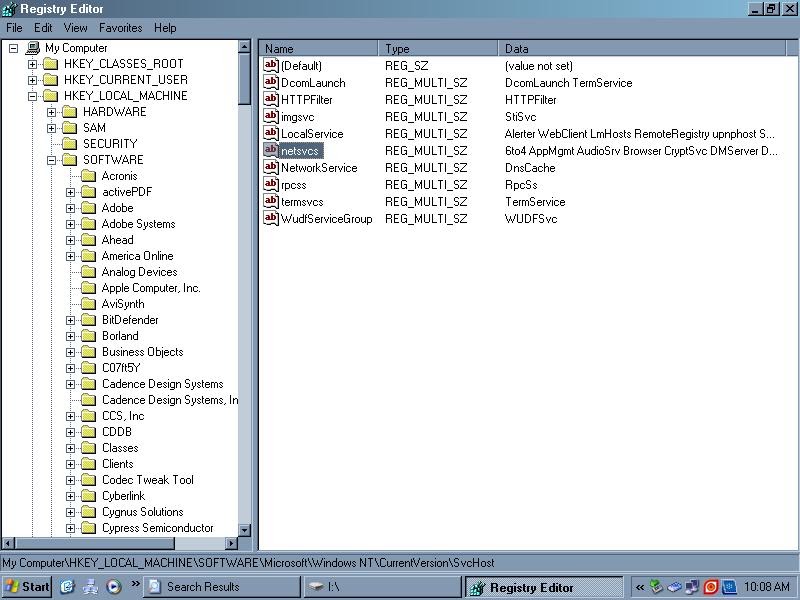
Task: Click the 'REG_SZ' type cell
Action: point(407,66)
